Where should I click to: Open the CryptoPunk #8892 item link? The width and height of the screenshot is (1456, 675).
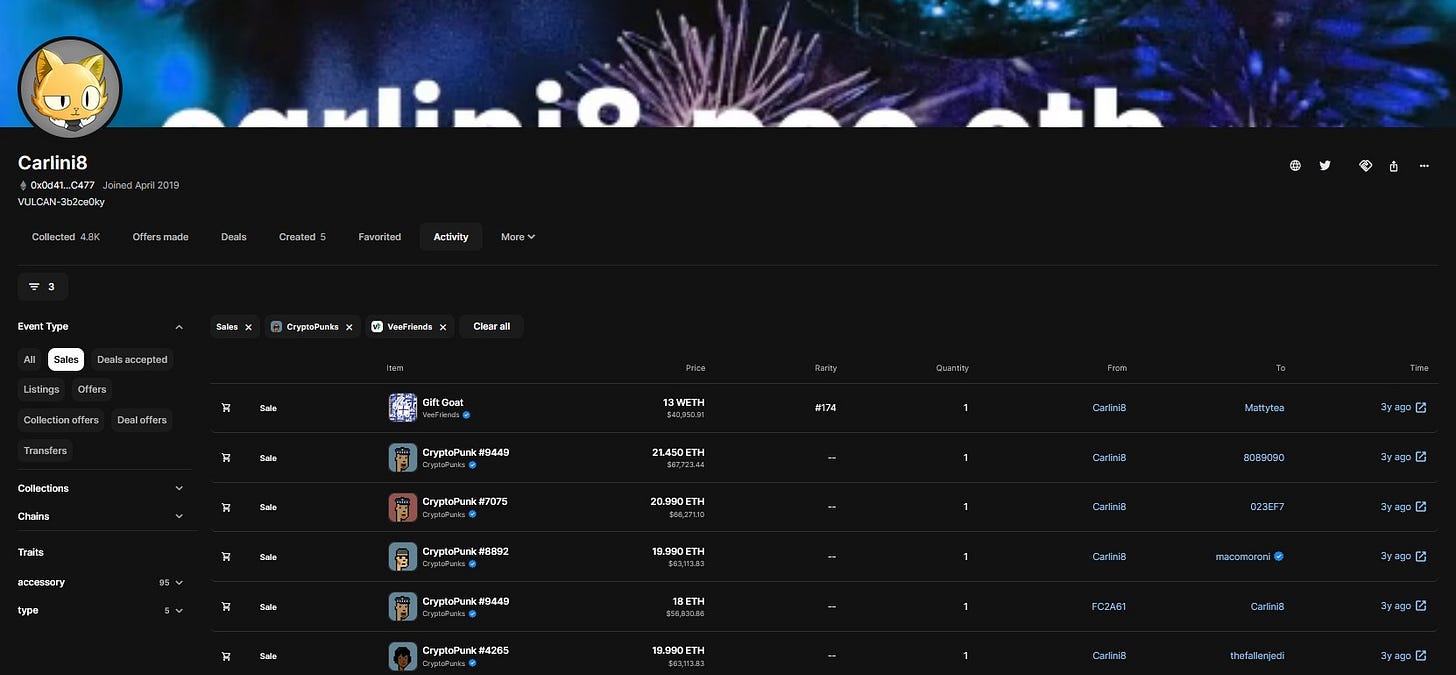click(466, 551)
